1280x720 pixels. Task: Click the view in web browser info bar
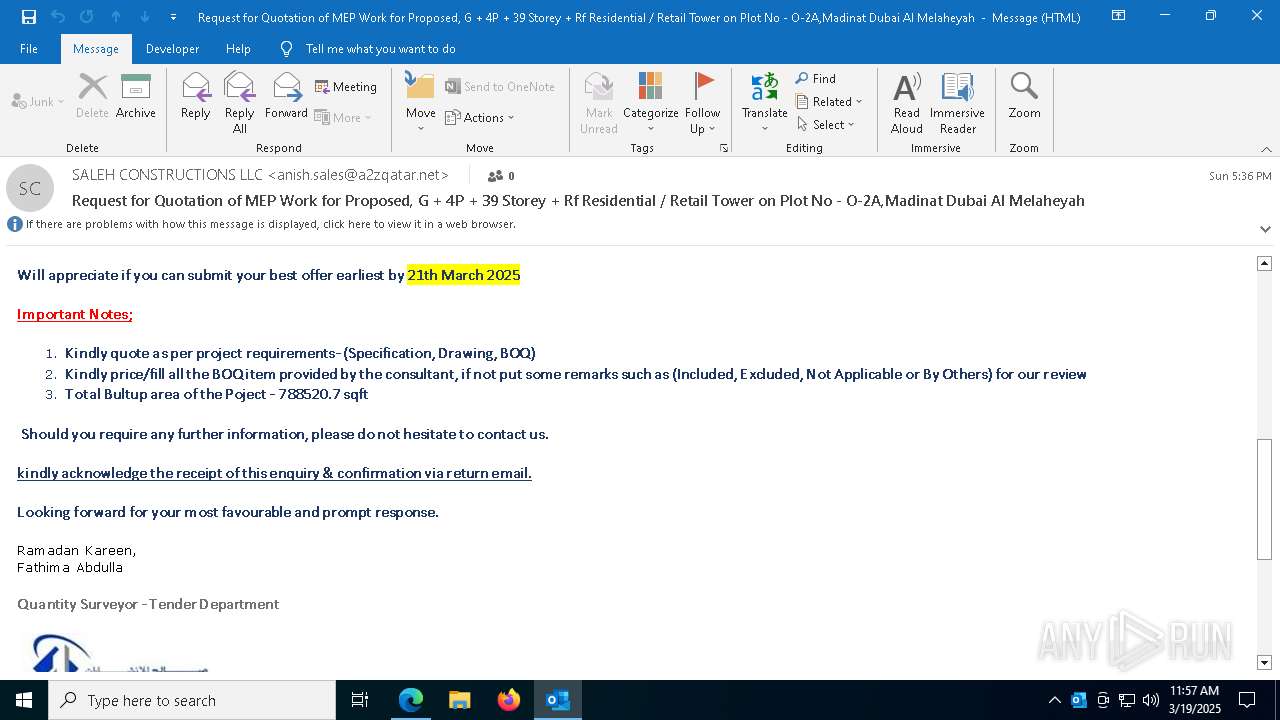point(270,224)
